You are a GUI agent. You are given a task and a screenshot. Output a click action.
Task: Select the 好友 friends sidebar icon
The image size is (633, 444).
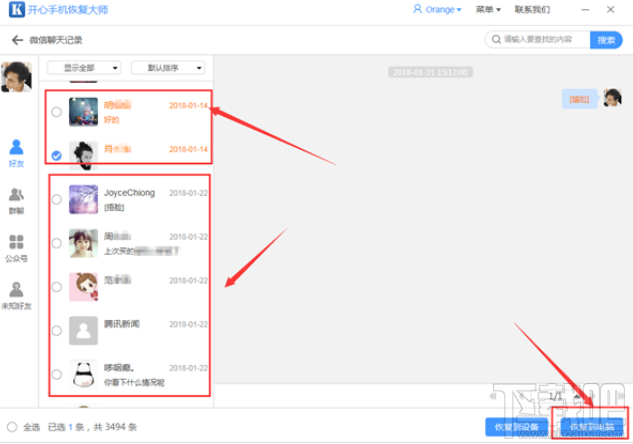(x=16, y=153)
